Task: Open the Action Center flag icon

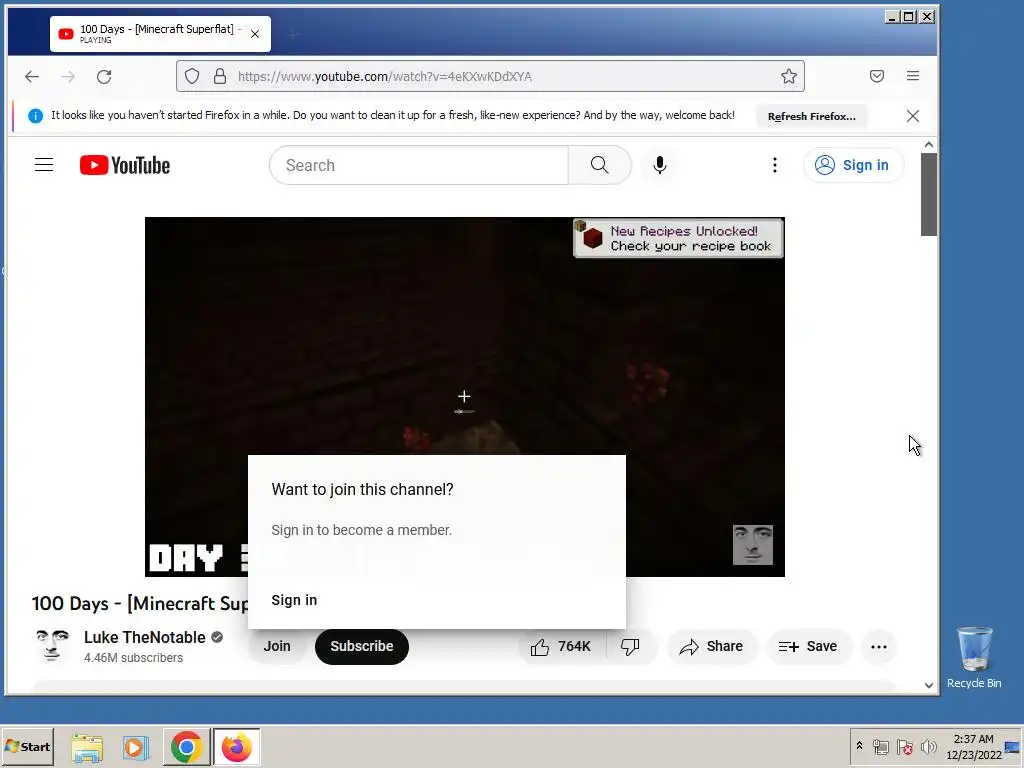Action: pos(904,747)
